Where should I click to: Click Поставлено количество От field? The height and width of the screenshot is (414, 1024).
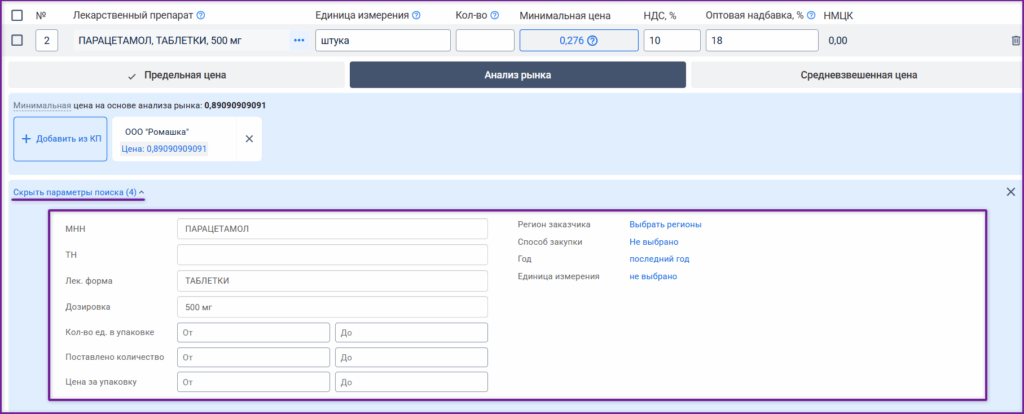[x=253, y=357]
